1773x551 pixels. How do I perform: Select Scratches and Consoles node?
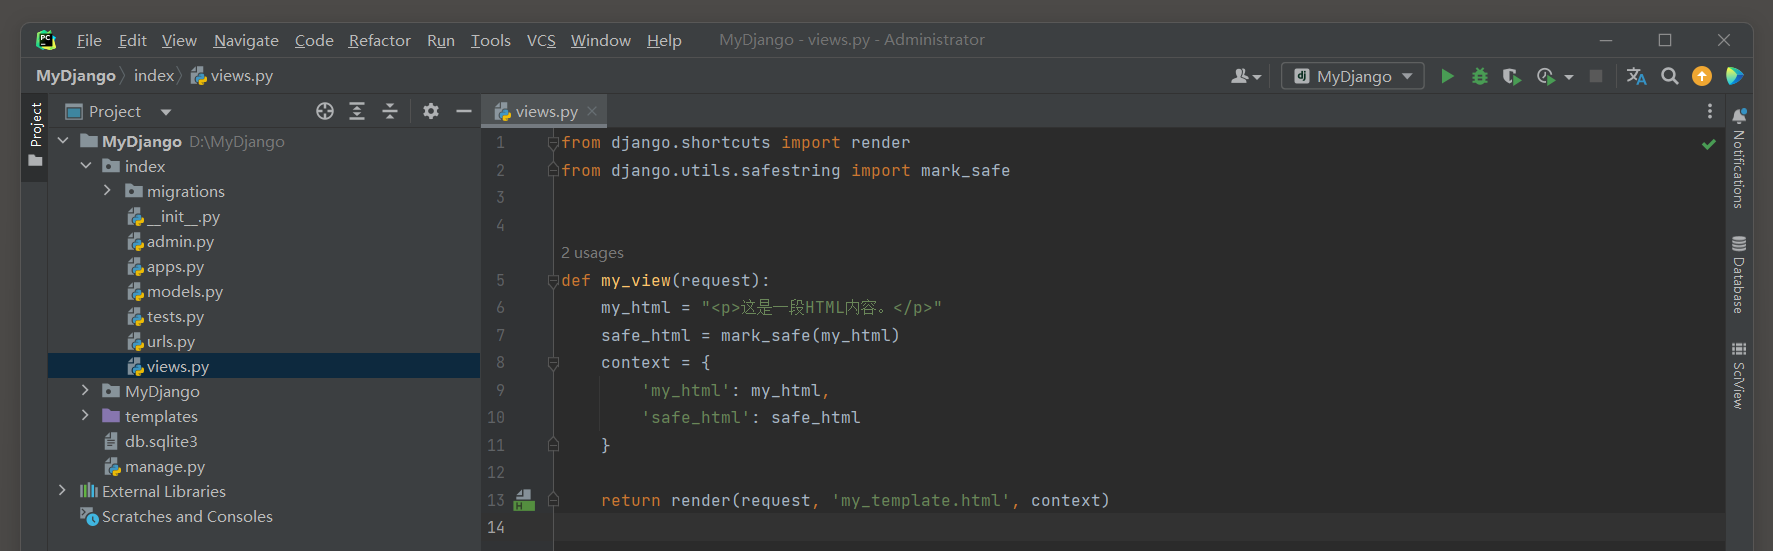pyautogui.click(x=187, y=516)
